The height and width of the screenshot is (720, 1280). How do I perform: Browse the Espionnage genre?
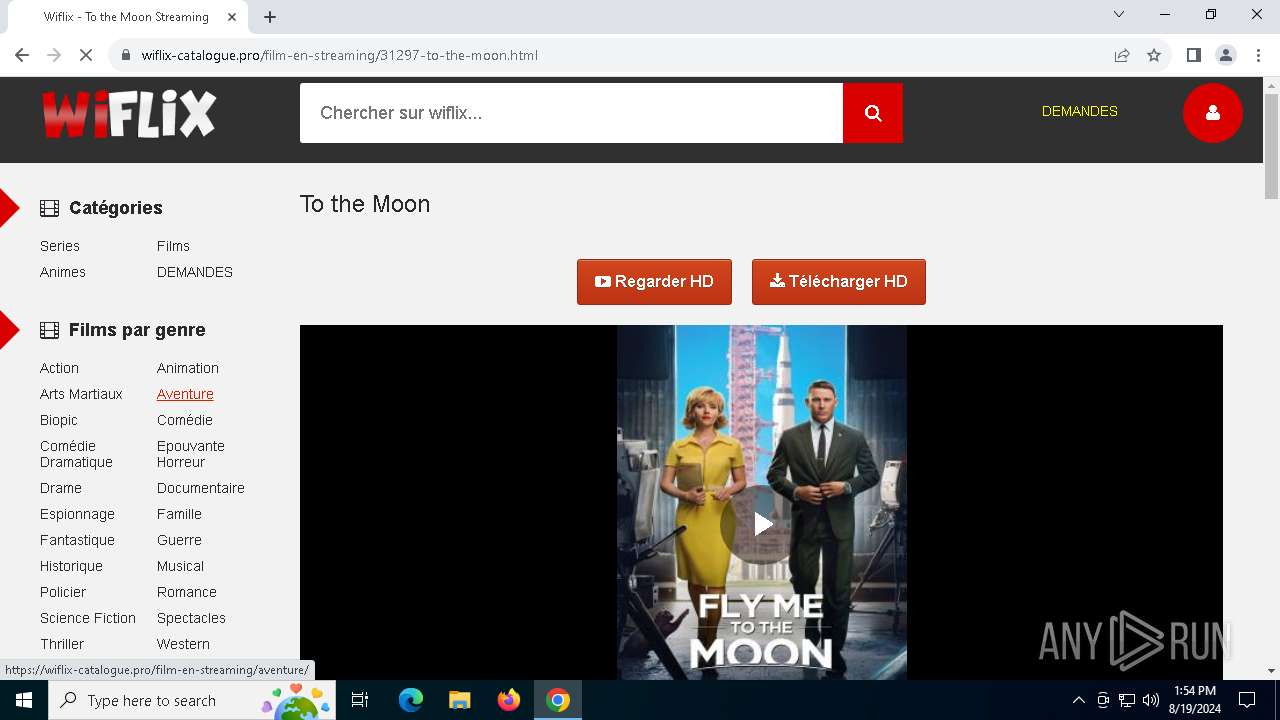coord(77,514)
